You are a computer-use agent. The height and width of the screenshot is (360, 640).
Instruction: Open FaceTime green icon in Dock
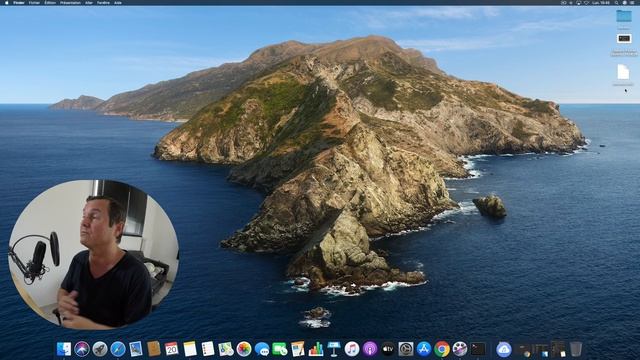(x=280, y=349)
